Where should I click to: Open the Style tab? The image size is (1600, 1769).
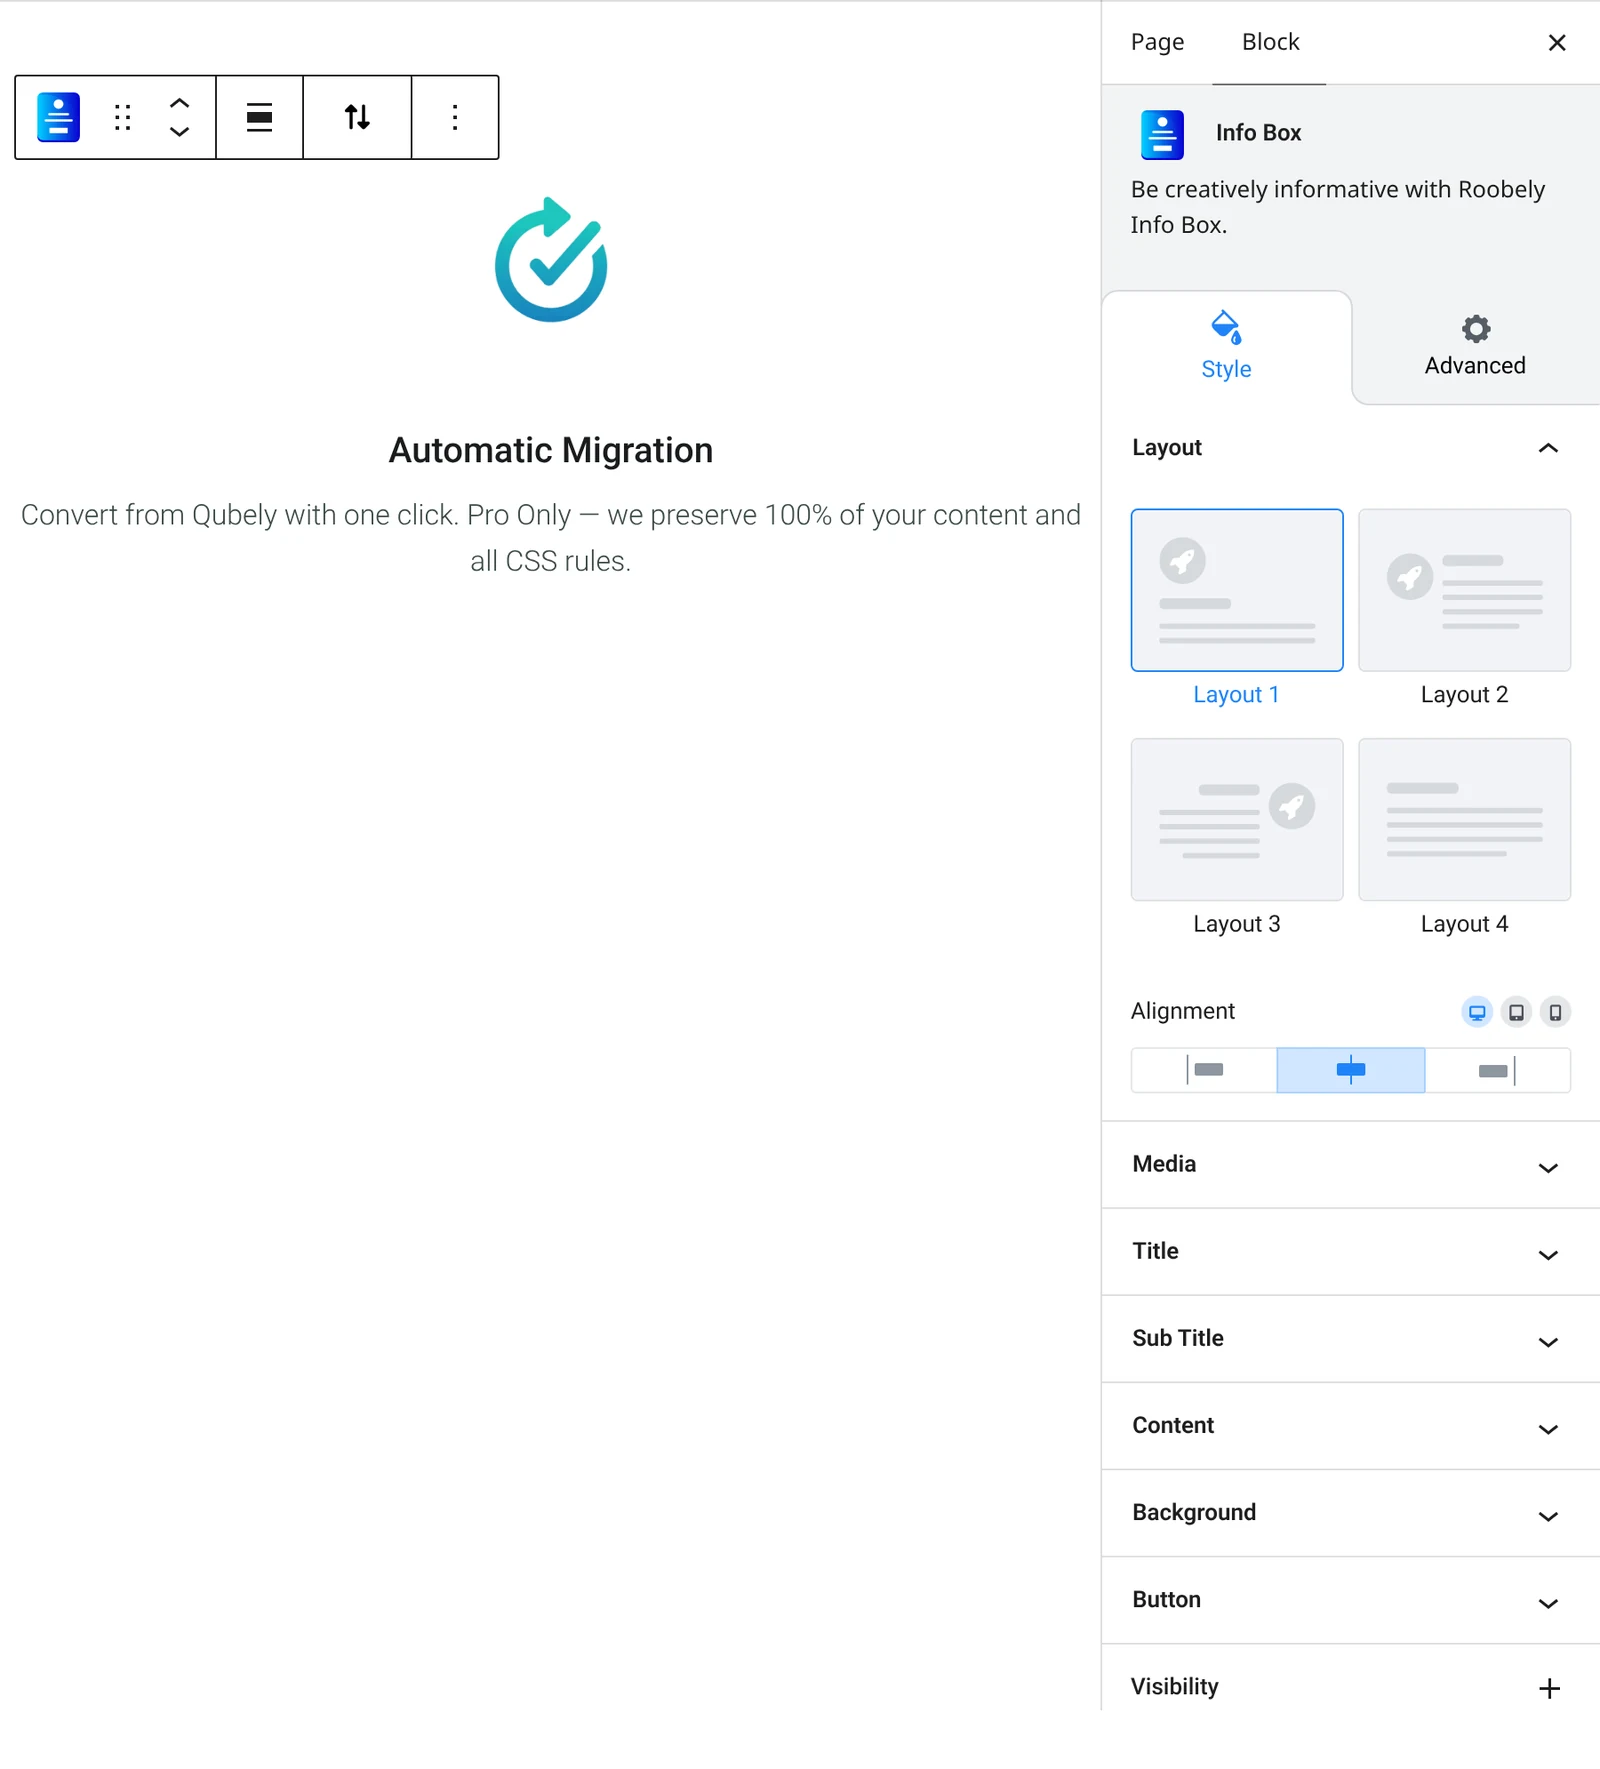(1227, 347)
